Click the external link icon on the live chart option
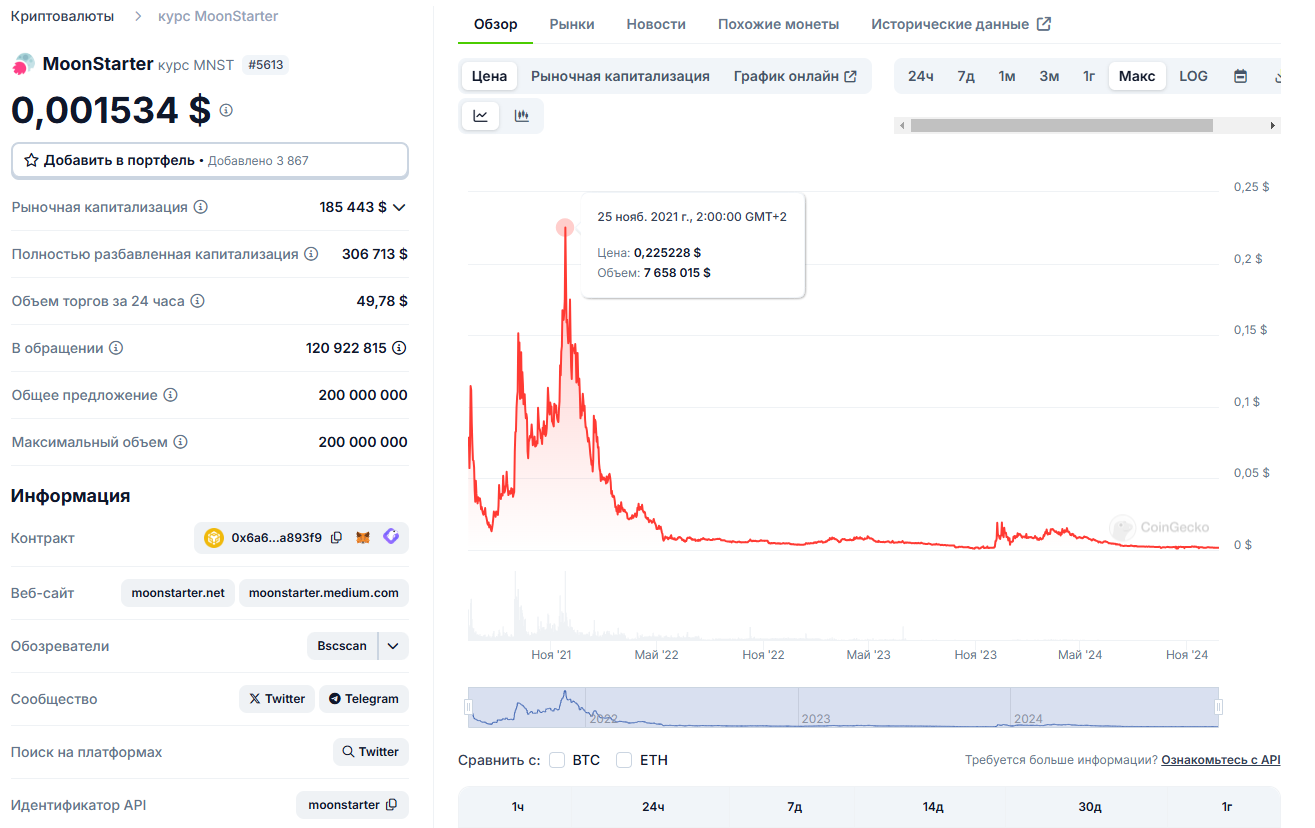 (x=851, y=76)
